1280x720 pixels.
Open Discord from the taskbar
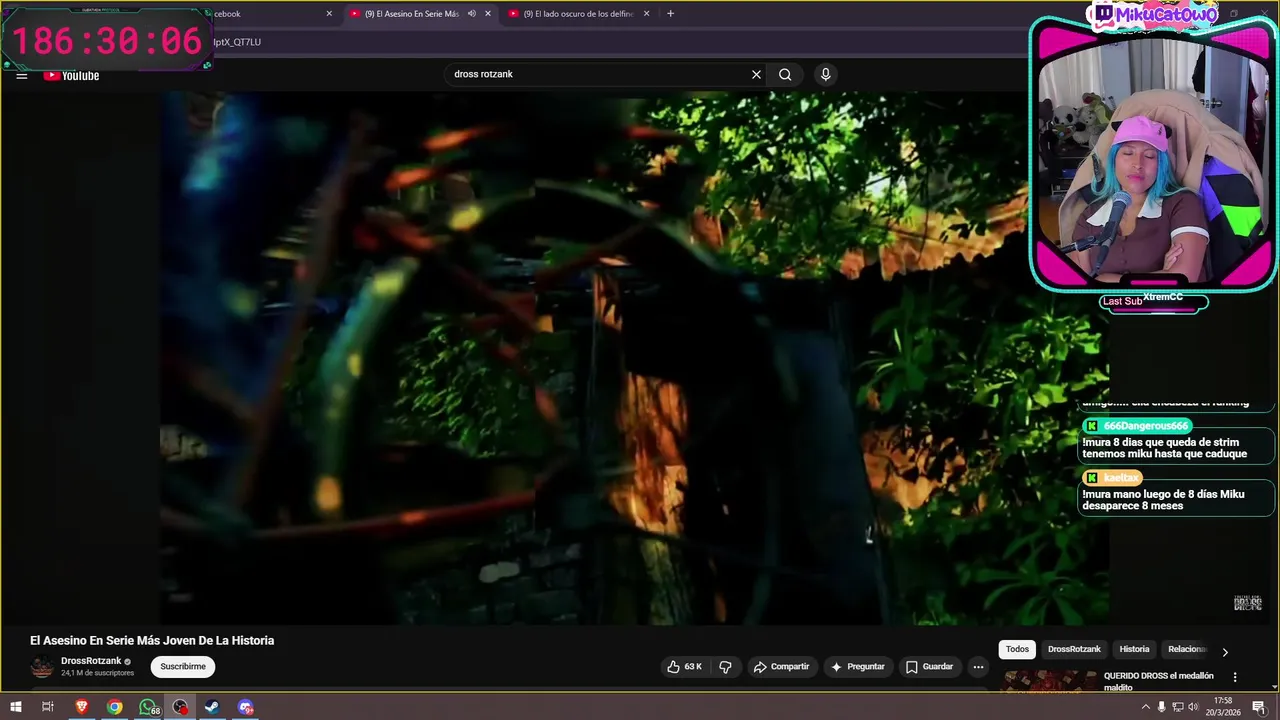click(245, 707)
